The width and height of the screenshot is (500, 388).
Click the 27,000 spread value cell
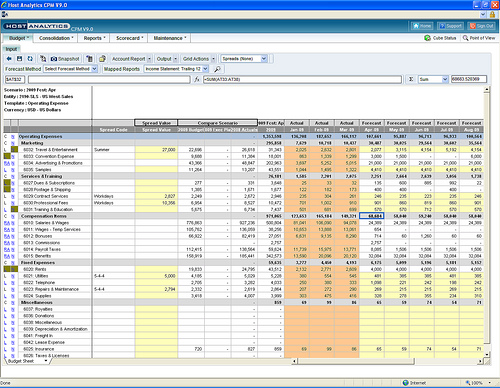156,150
